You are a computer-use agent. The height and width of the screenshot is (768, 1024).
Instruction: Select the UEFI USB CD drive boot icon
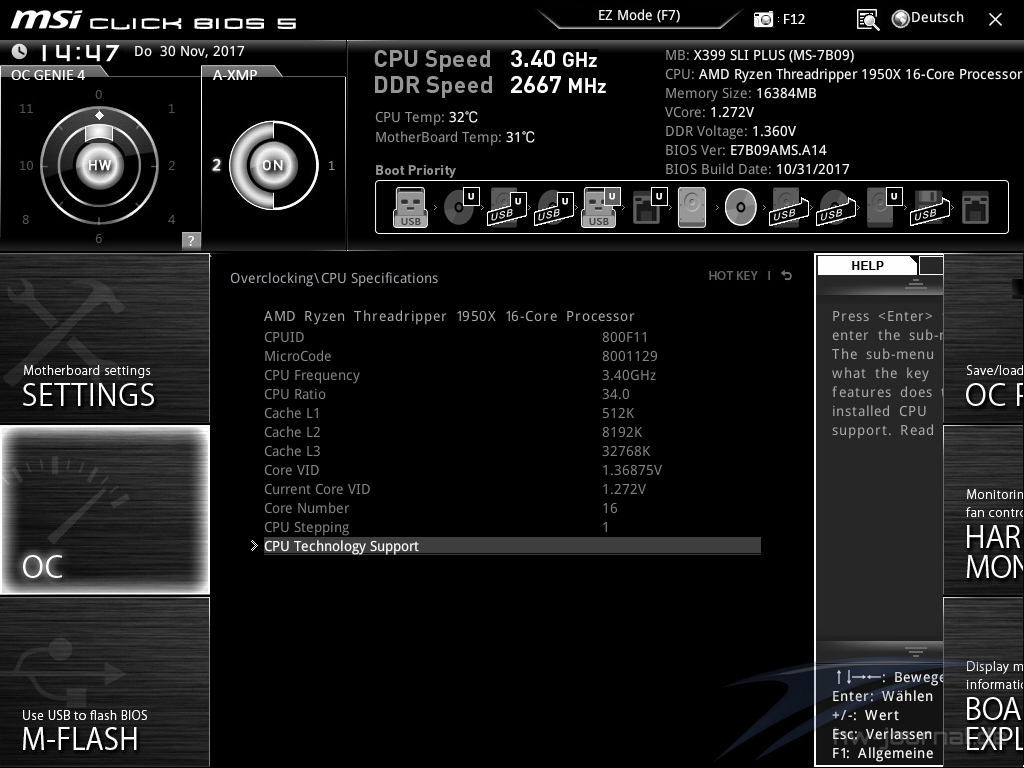[x=554, y=207]
